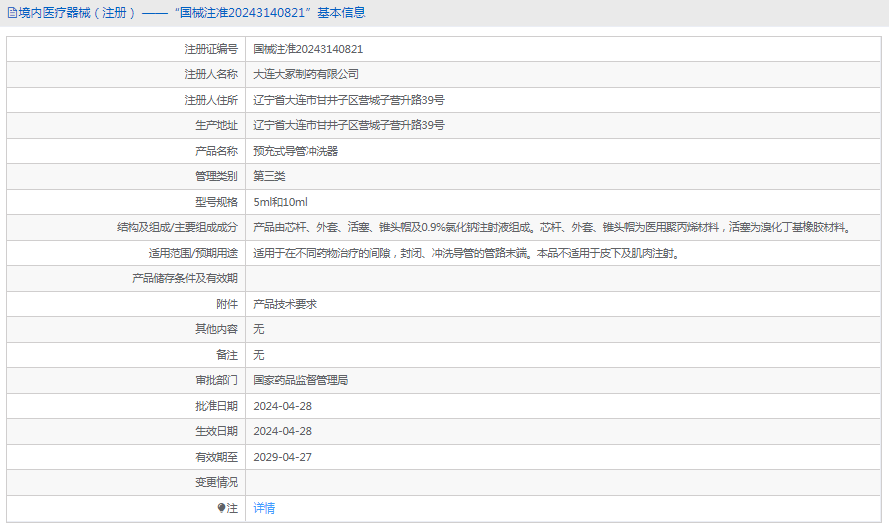The image size is (889, 529).
Task: Click the 无 value in 备注 row
Action: (259, 356)
